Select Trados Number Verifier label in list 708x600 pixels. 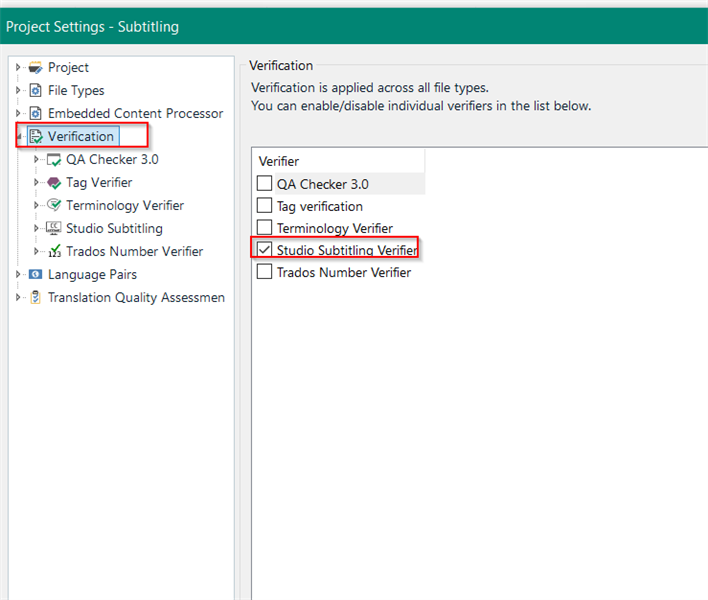pyautogui.click(x=344, y=272)
